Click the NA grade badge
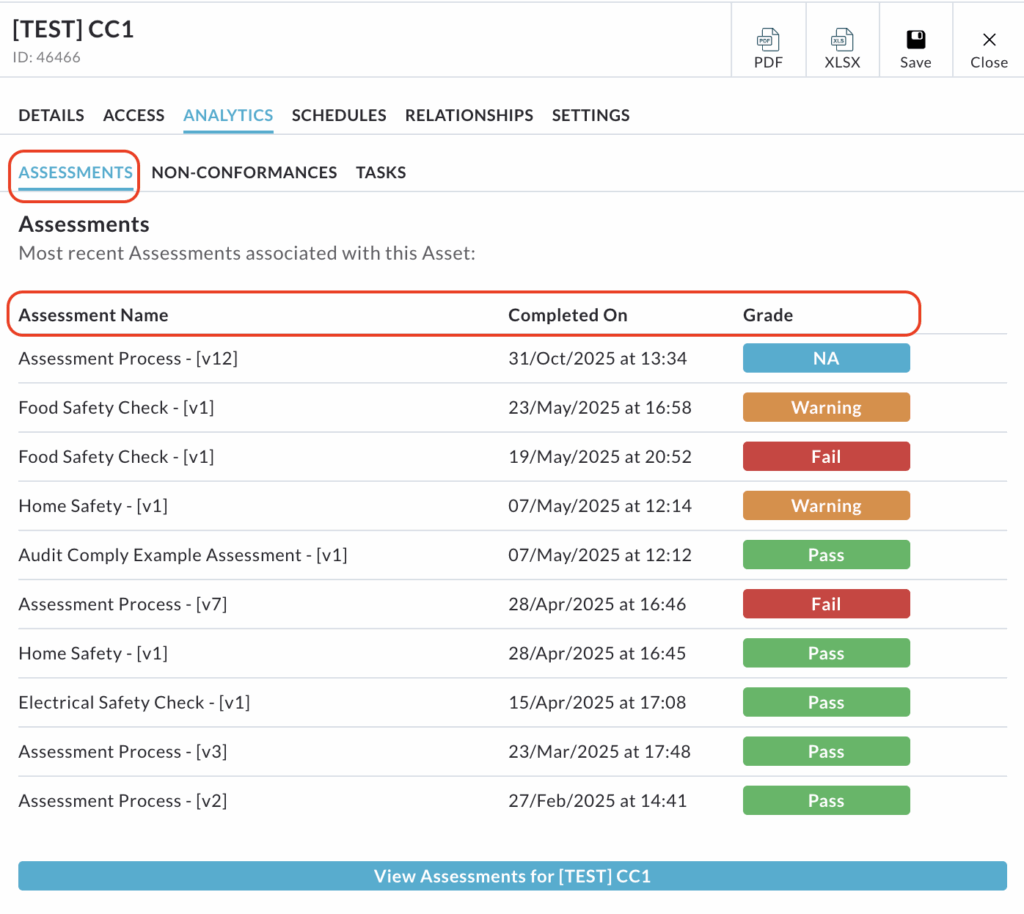Image resolution: width=1024 pixels, height=914 pixels. 826,358
